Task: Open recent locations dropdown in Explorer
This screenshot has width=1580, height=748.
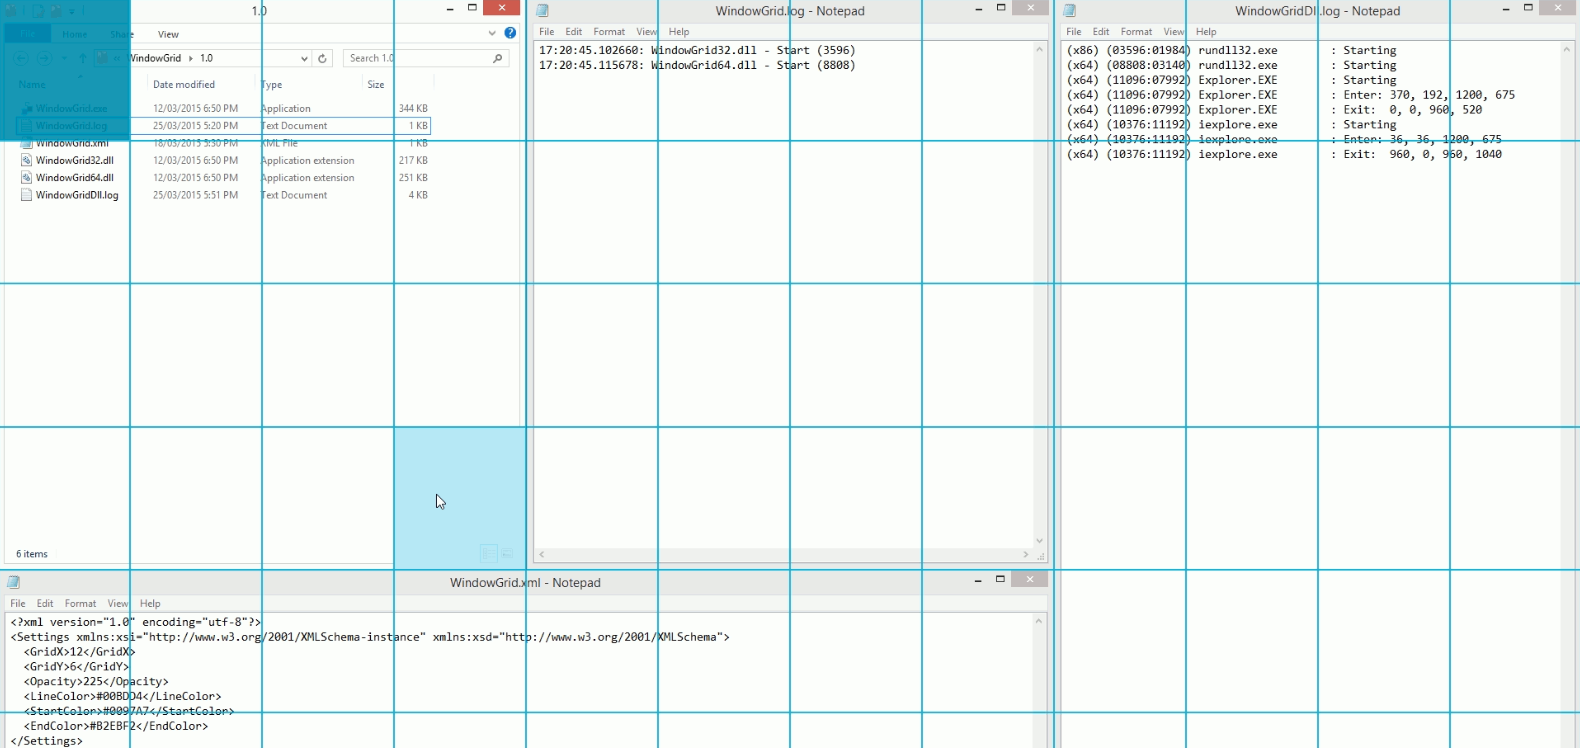Action: tap(65, 58)
